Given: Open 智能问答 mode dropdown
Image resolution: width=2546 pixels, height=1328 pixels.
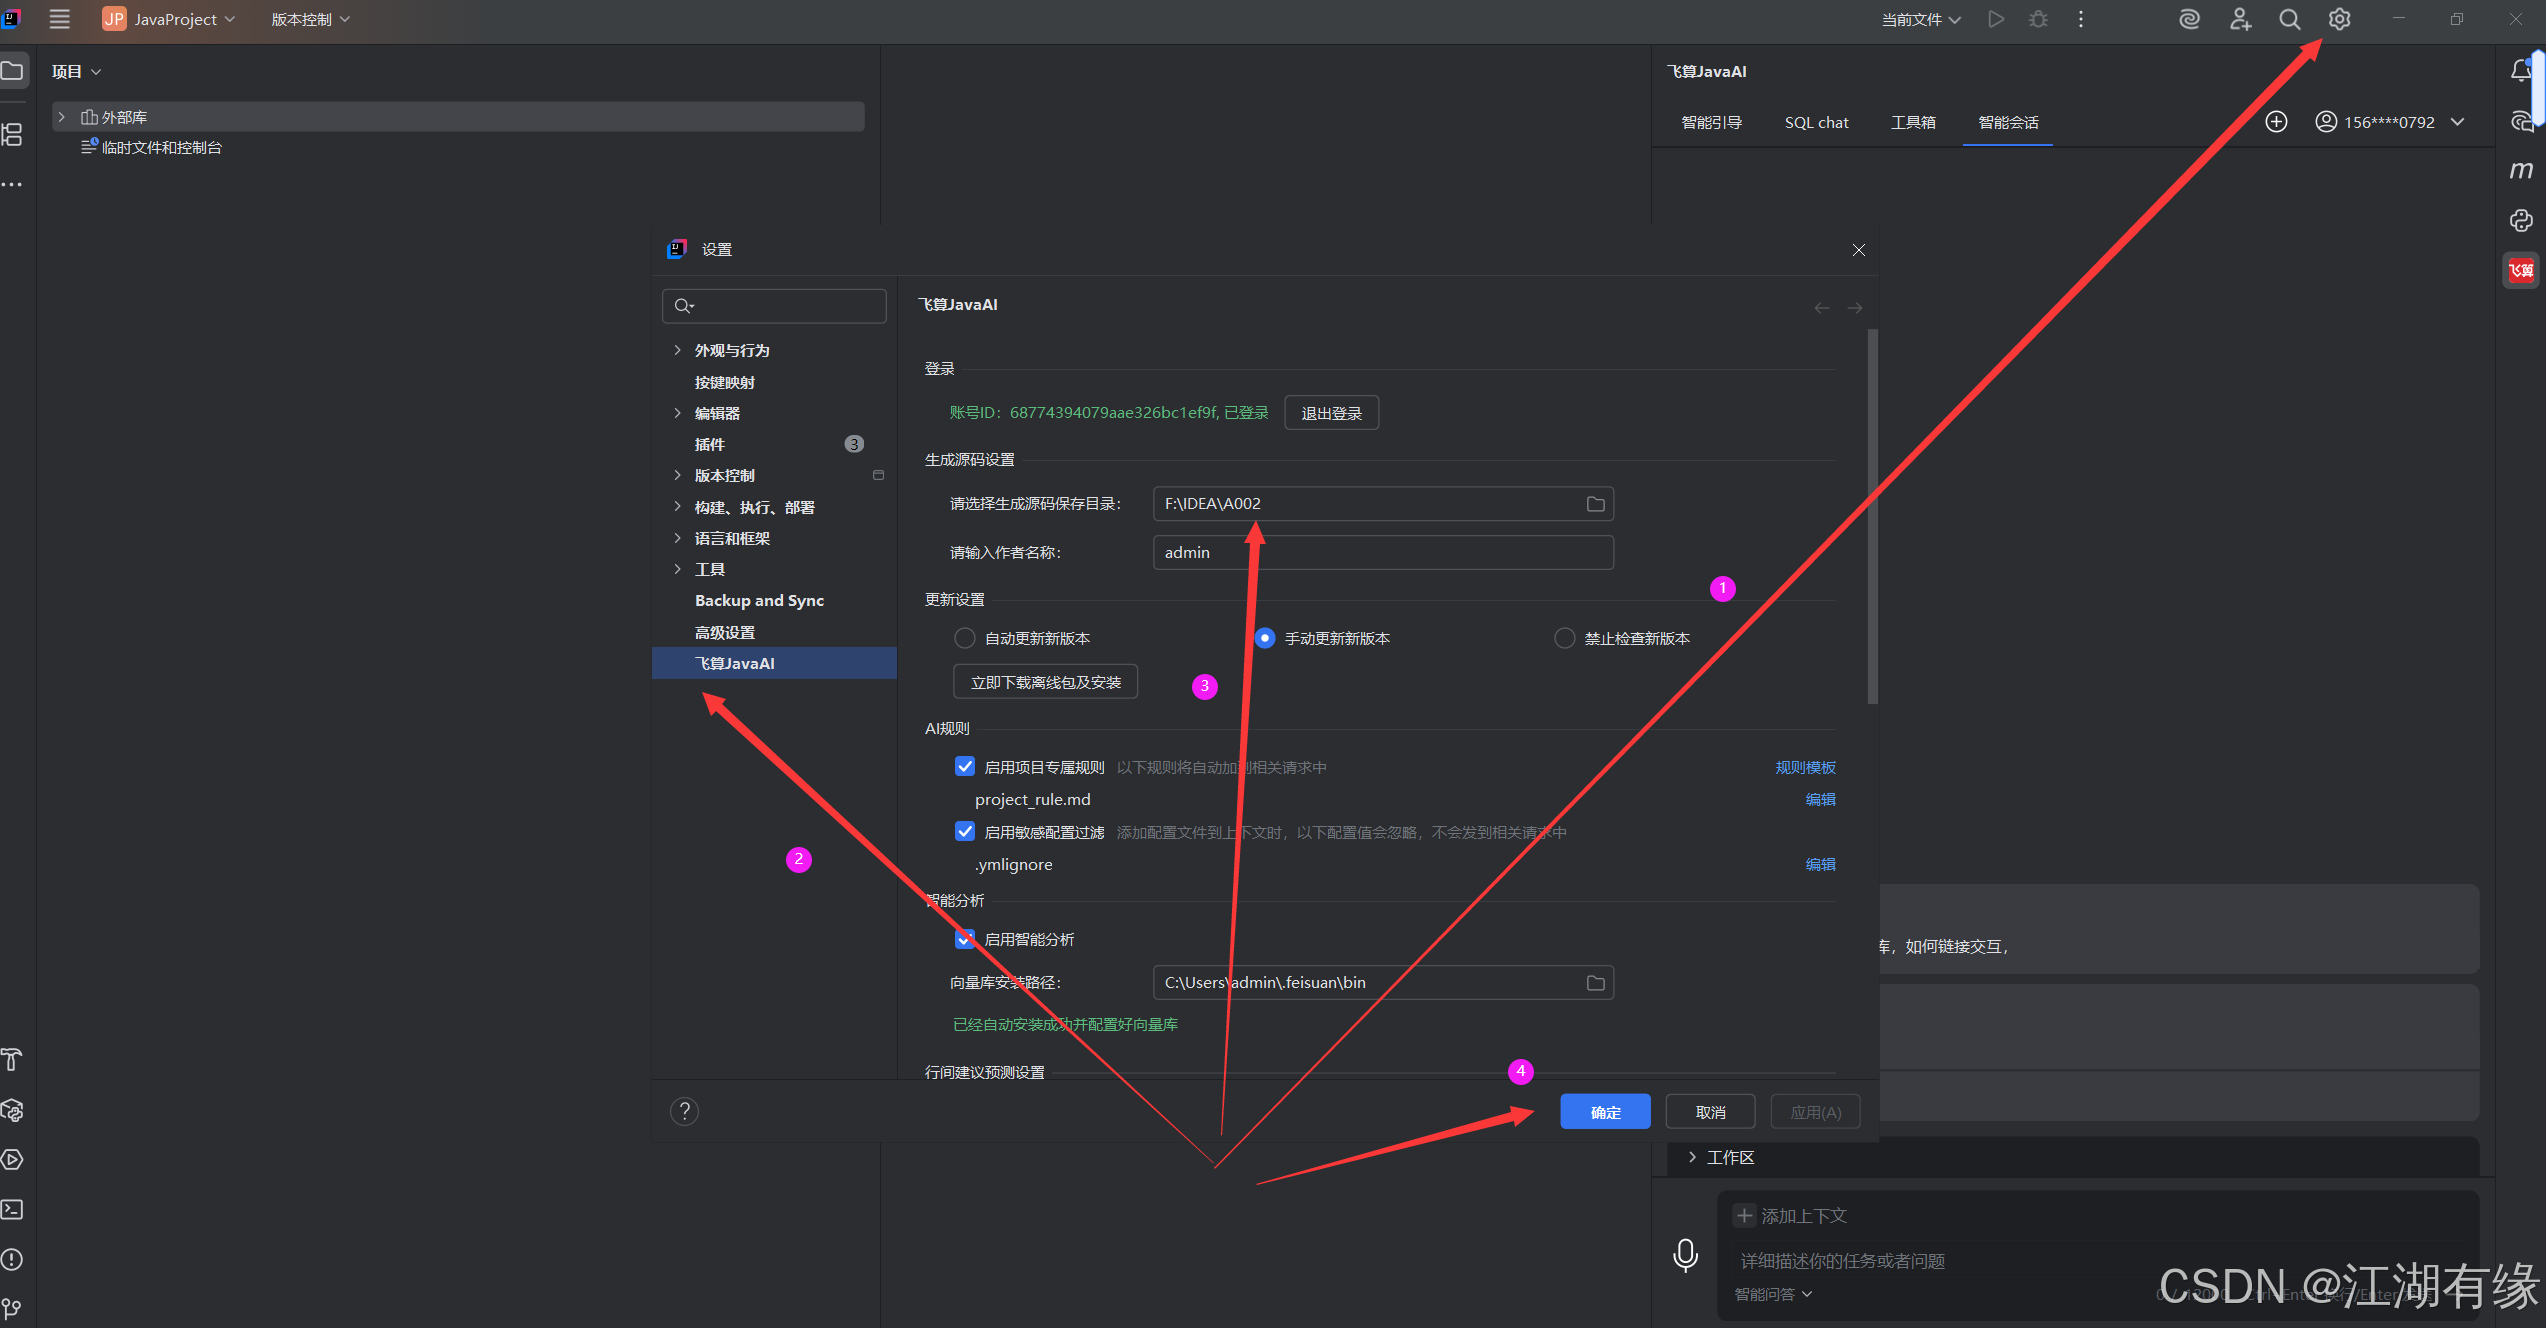Looking at the screenshot, I should 1773,1294.
